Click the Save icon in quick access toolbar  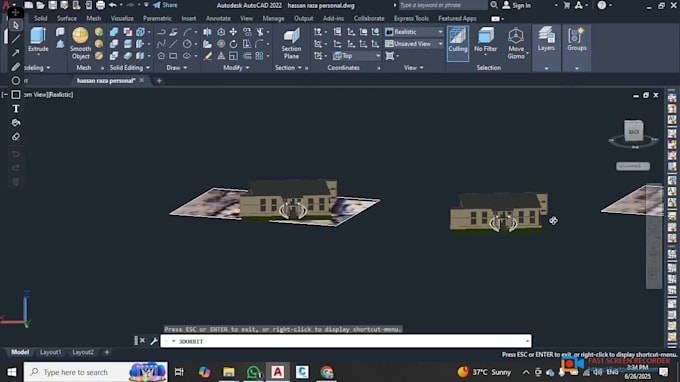click(52, 5)
